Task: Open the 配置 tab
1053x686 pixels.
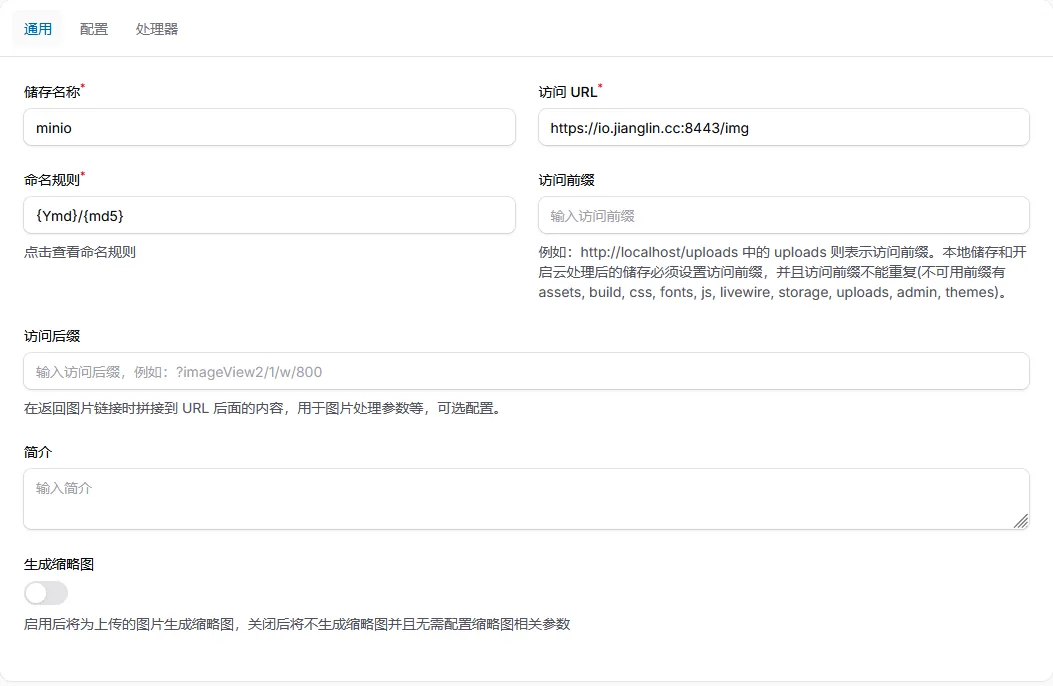Action: [94, 29]
